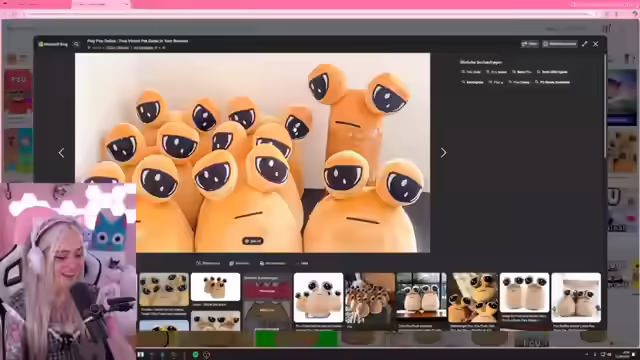Screen dimensions: 640x360
Task: Open the white Pou plush thumbnail with big eyes
Action: coord(318,298)
